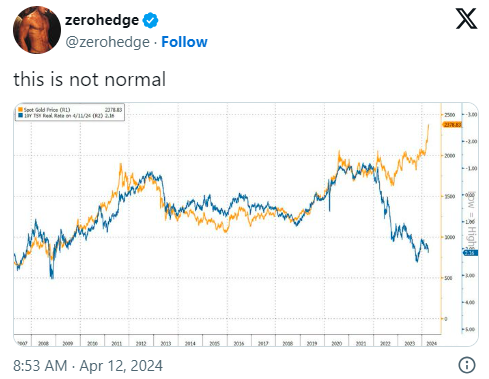Click the X logo

[466, 19]
